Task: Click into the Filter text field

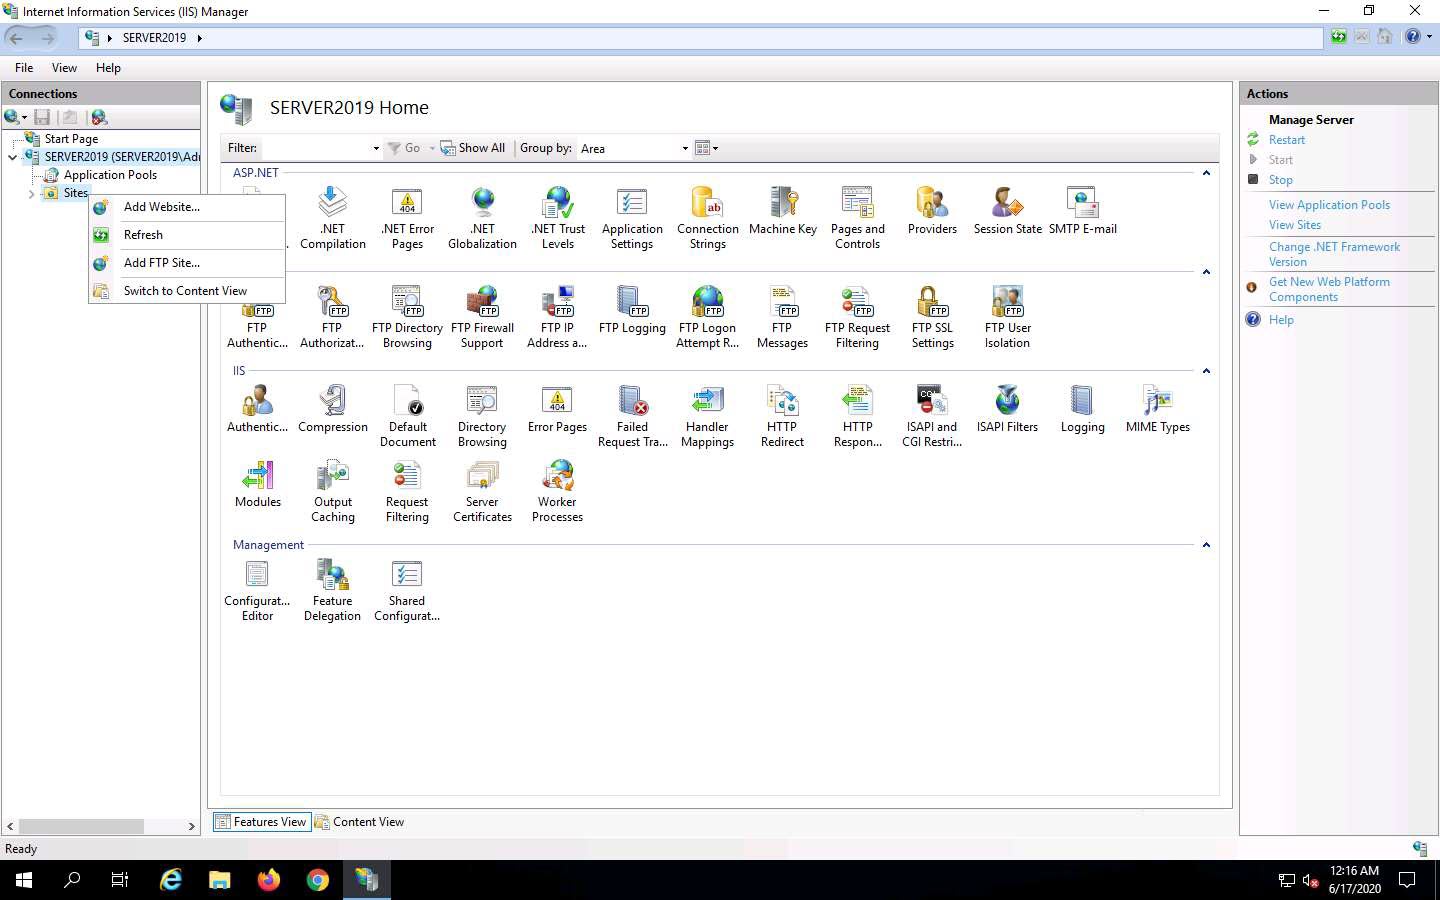Action: pyautogui.click(x=315, y=148)
